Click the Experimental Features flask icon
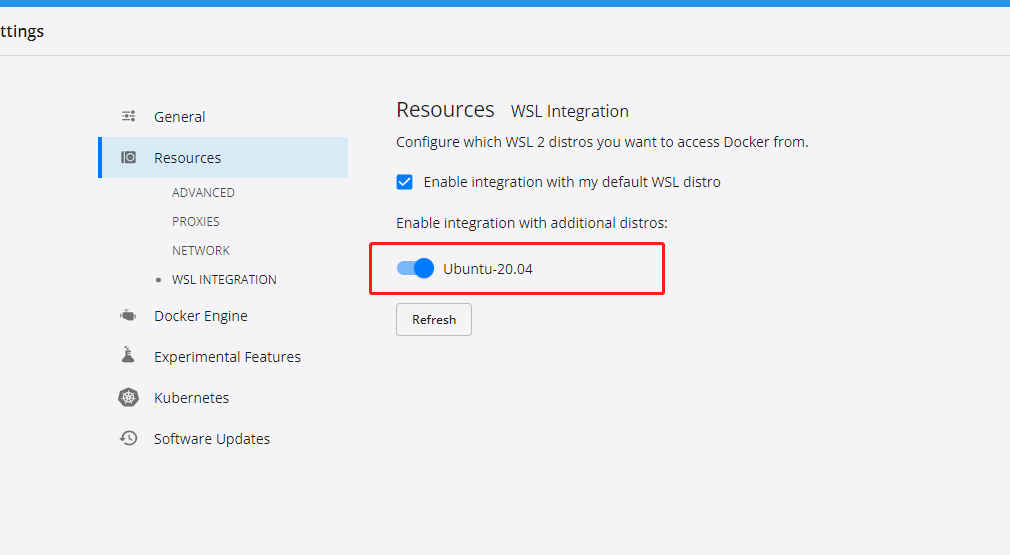 click(x=128, y=356)
